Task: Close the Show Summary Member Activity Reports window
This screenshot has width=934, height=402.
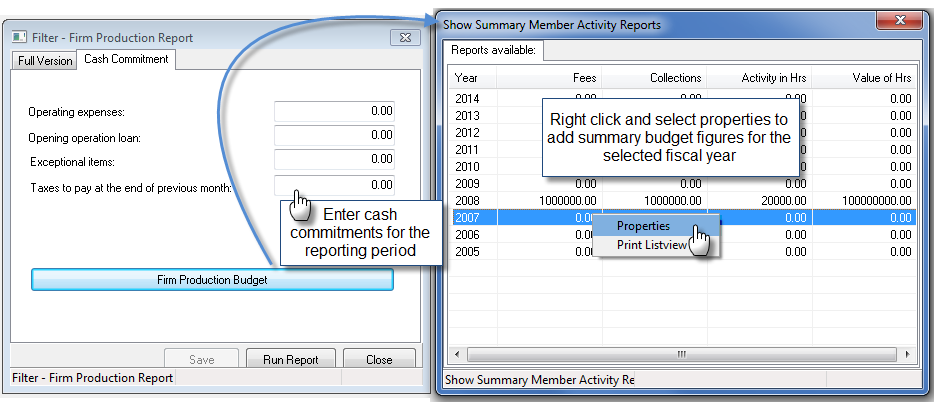Action: pyautogui.click(x=899, y=21)
